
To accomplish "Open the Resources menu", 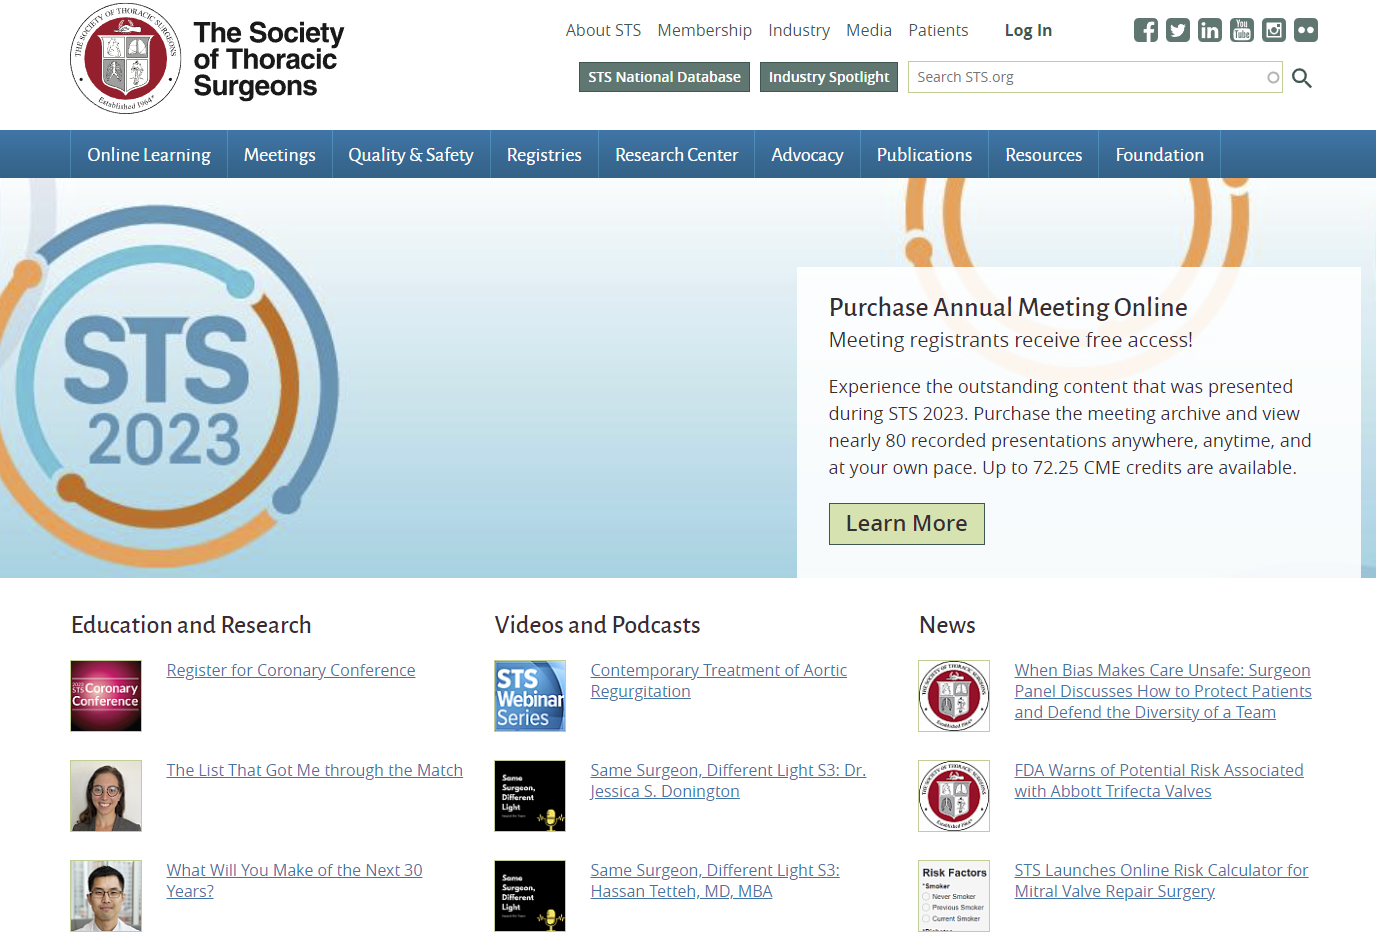I will click(x=1044, y=154).
